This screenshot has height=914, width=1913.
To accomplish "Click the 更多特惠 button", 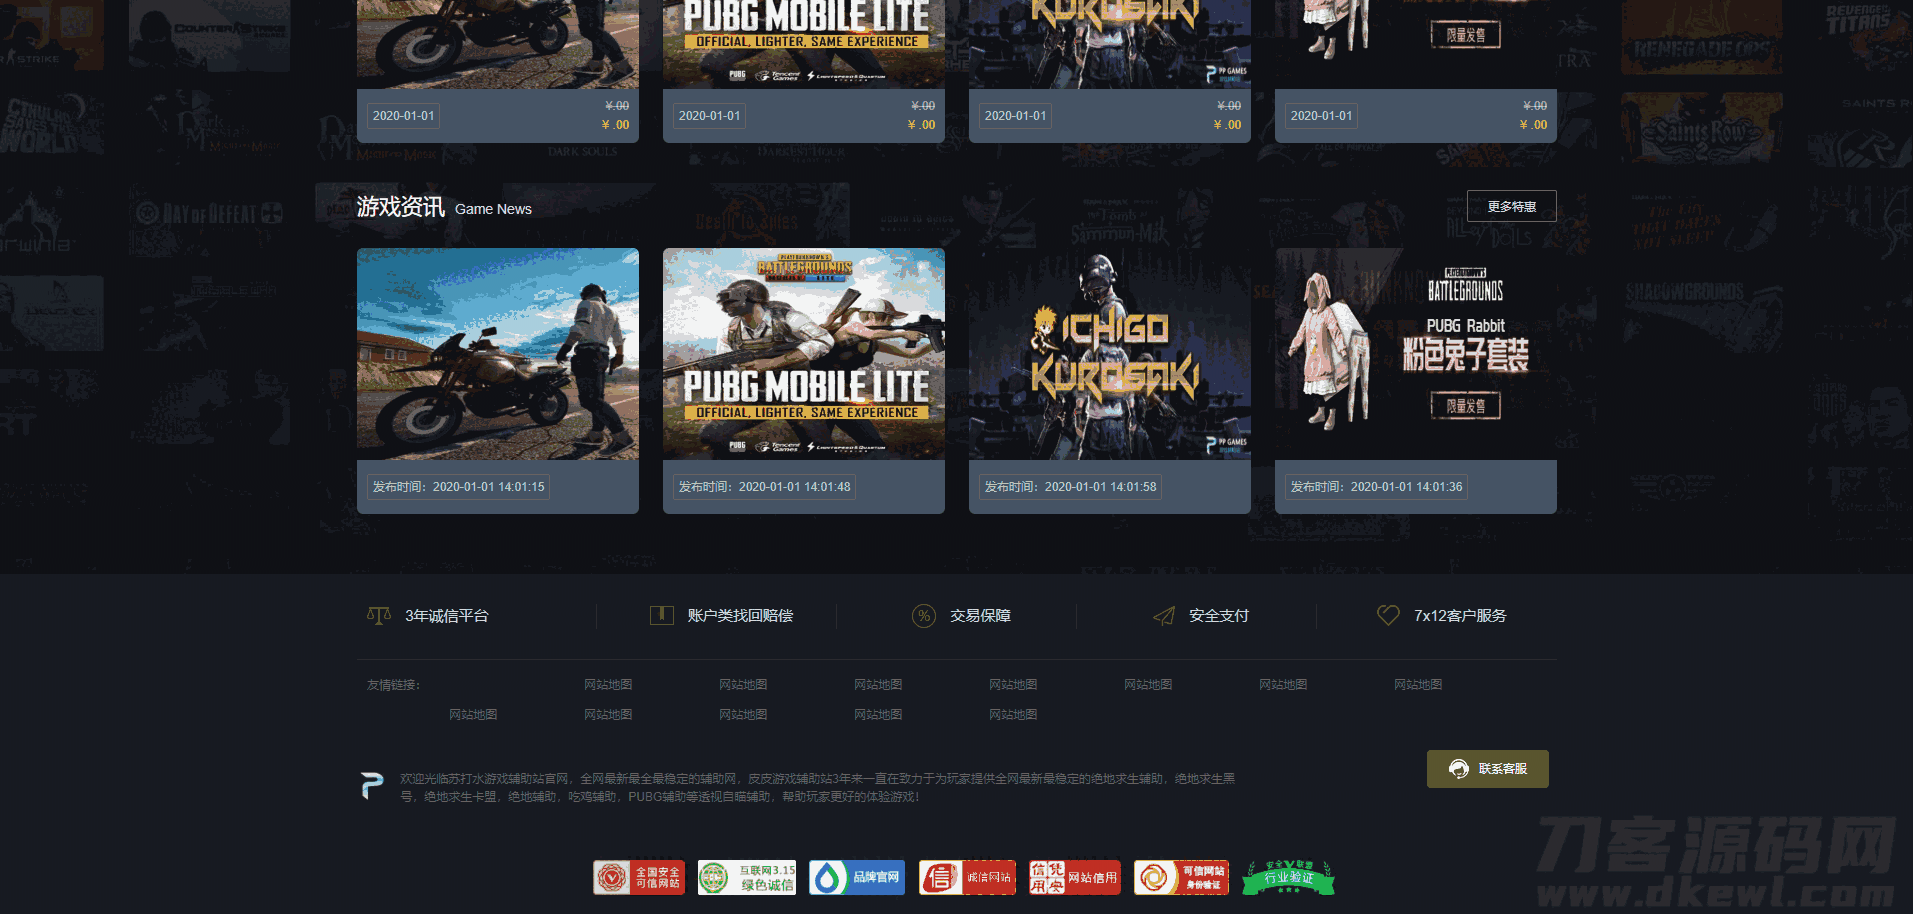I will click(x=1512, y=206).
